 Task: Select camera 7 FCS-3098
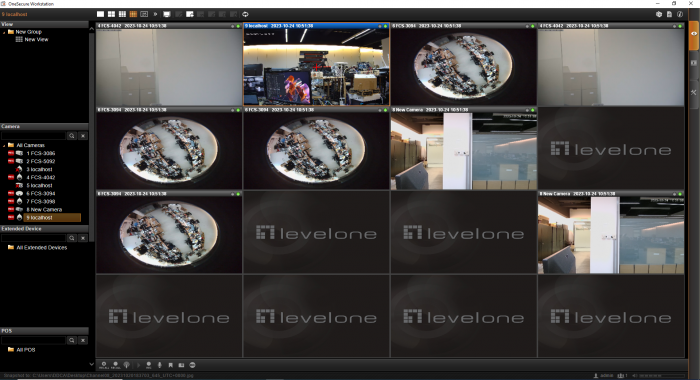click(x=41, y=201)
